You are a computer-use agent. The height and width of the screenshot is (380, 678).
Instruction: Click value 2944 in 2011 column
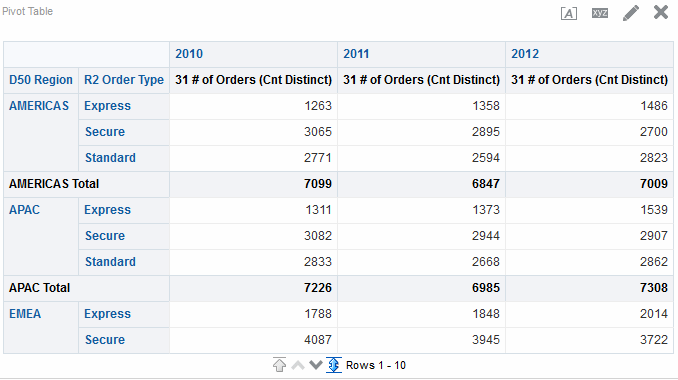click(486, 236)
